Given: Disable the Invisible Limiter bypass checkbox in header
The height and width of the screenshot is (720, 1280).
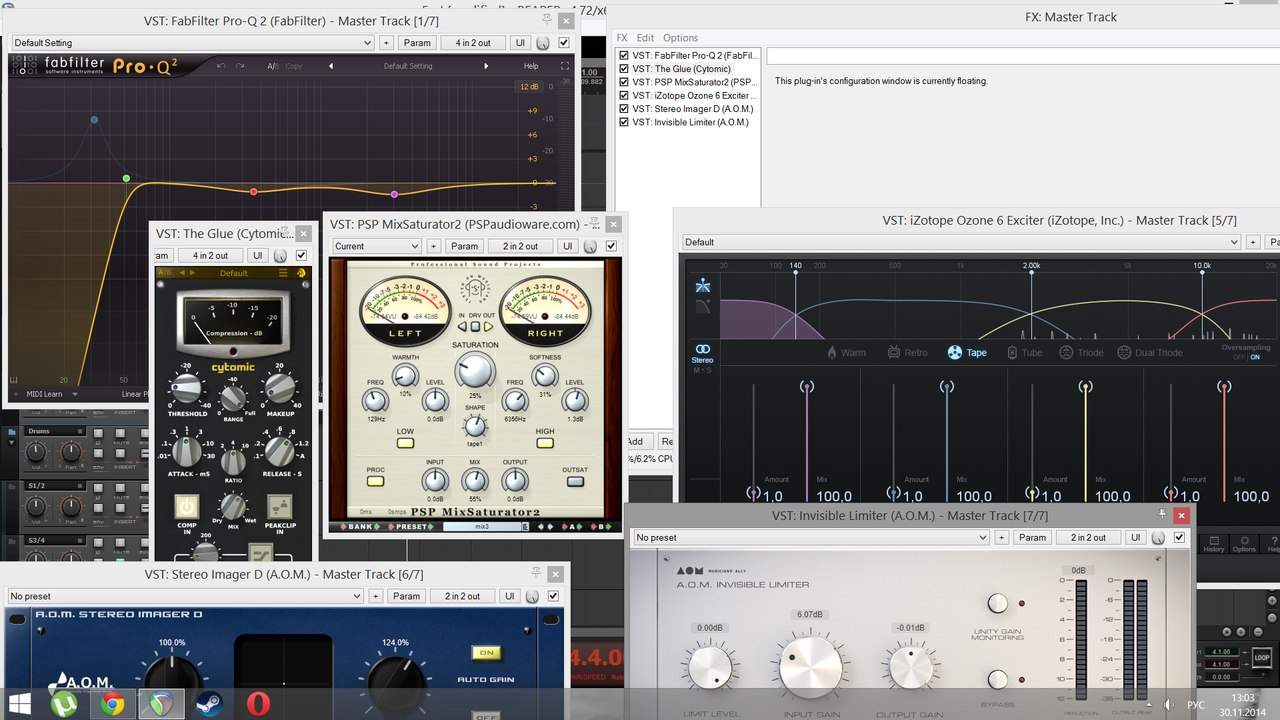Looking at the screenshot, I should (x=1179, y=537).
